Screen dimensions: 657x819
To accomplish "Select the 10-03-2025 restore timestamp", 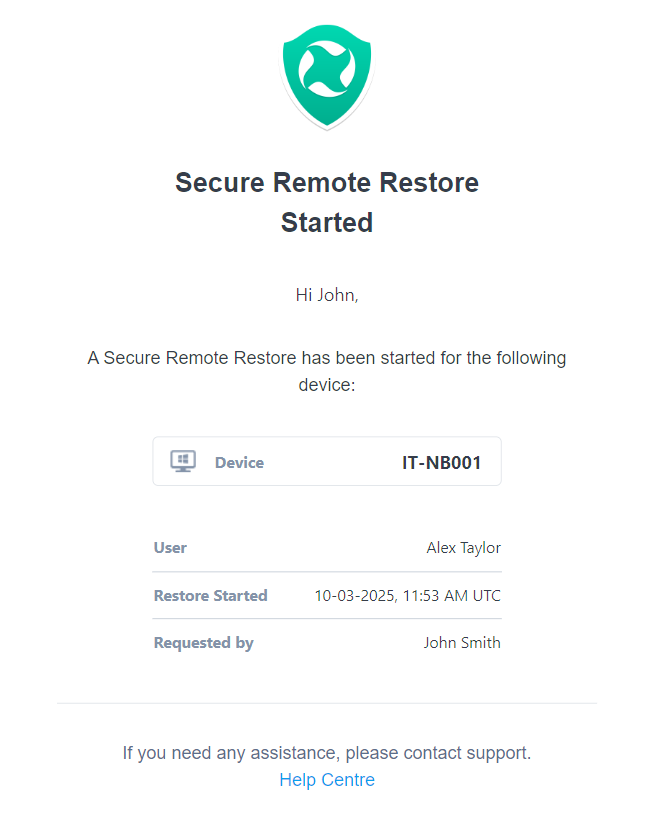I will pyautogui.click(x=407, y=595).
